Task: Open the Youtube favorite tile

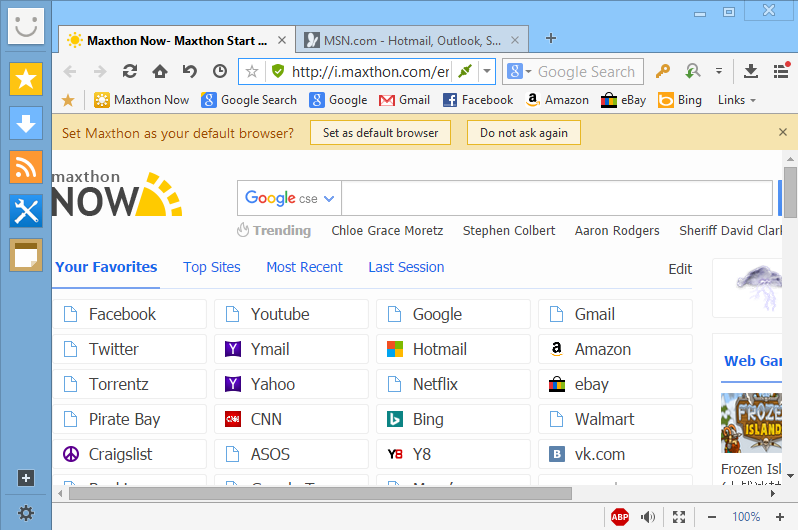Action: pos(291,314)
